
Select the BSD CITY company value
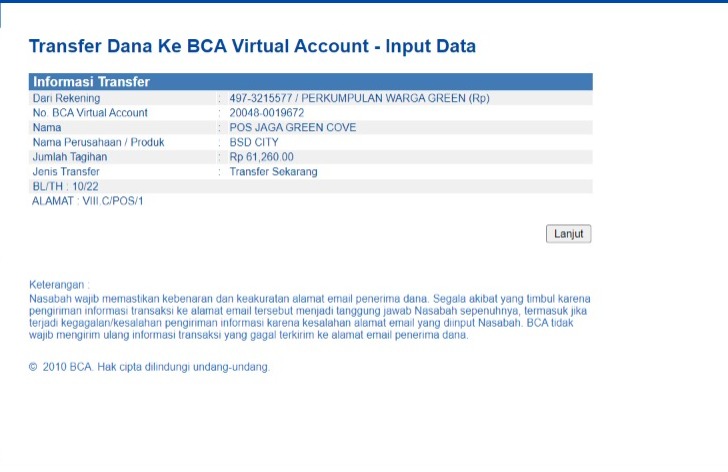254,142
